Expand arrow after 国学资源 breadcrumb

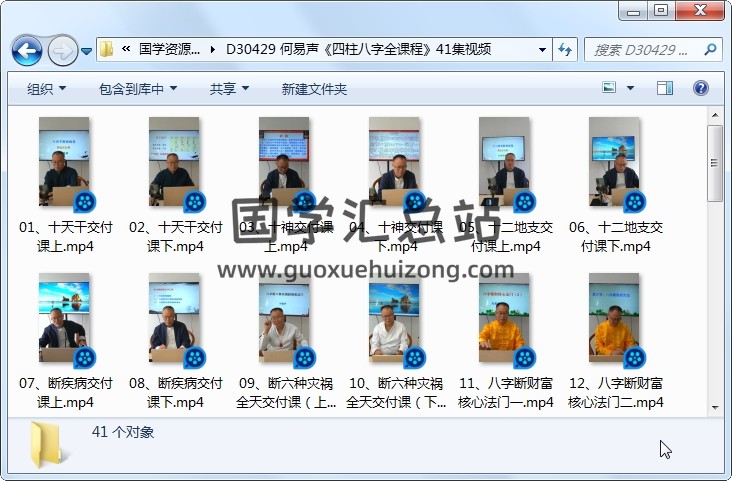(213, 49)
